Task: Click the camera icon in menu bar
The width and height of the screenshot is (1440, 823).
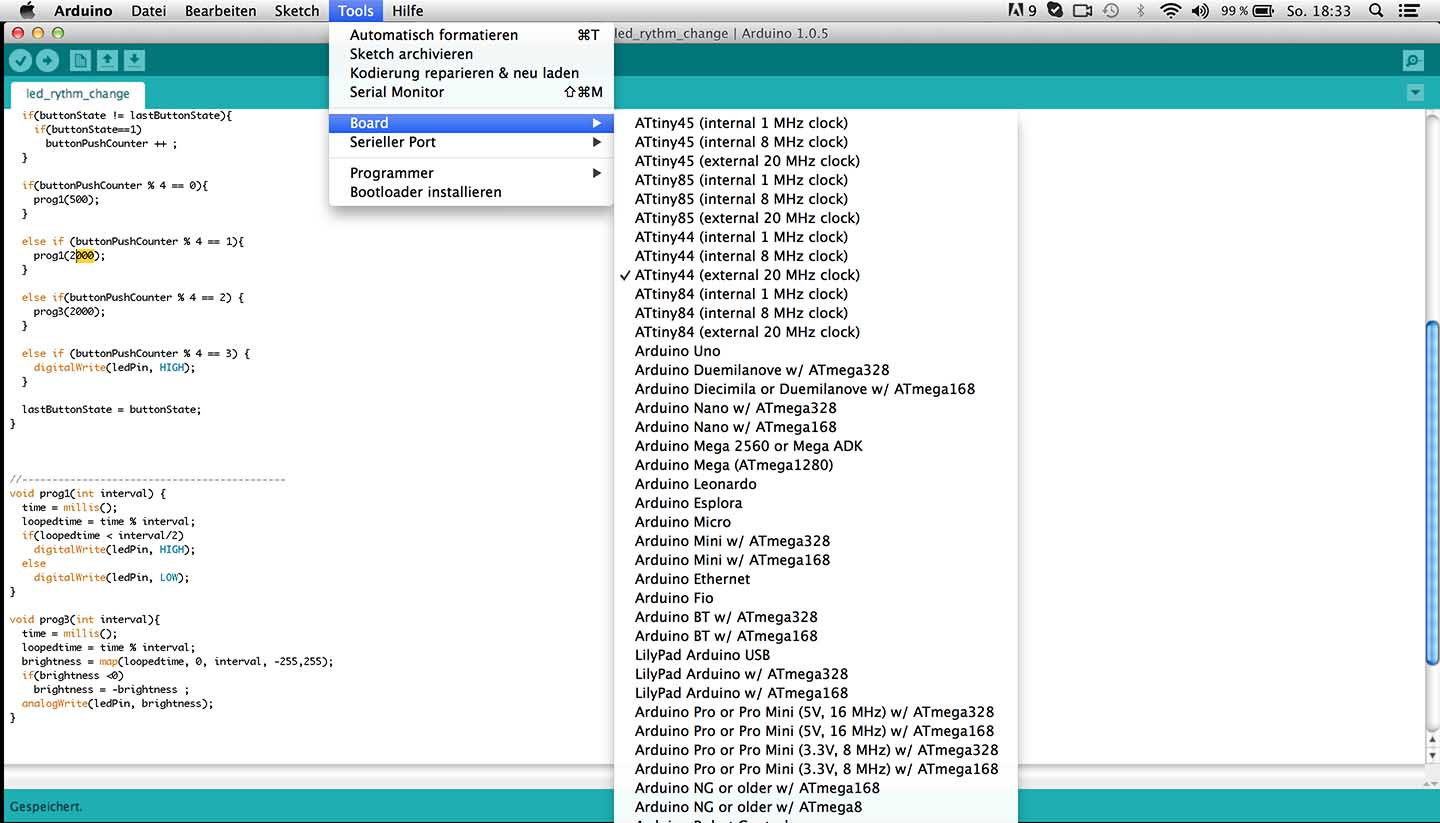Action: 1083,11
